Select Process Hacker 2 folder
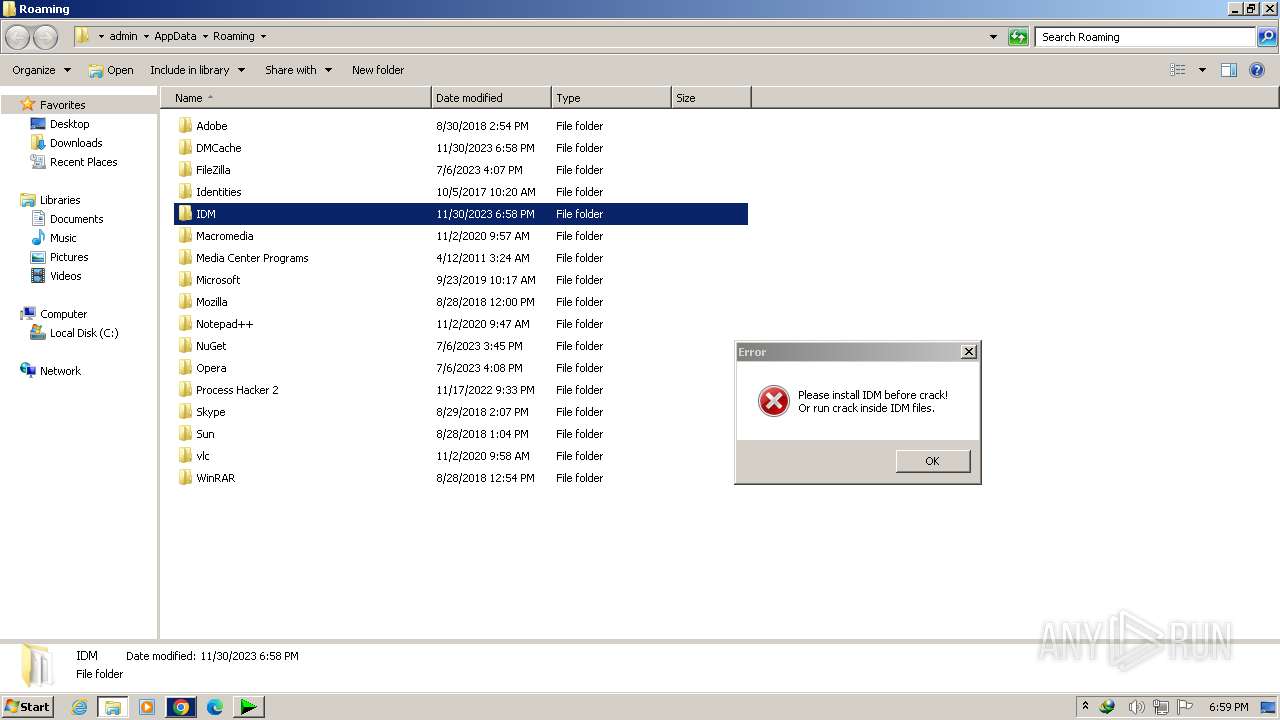This screenshot has width=1280, height=720. [x=460, y=390]
